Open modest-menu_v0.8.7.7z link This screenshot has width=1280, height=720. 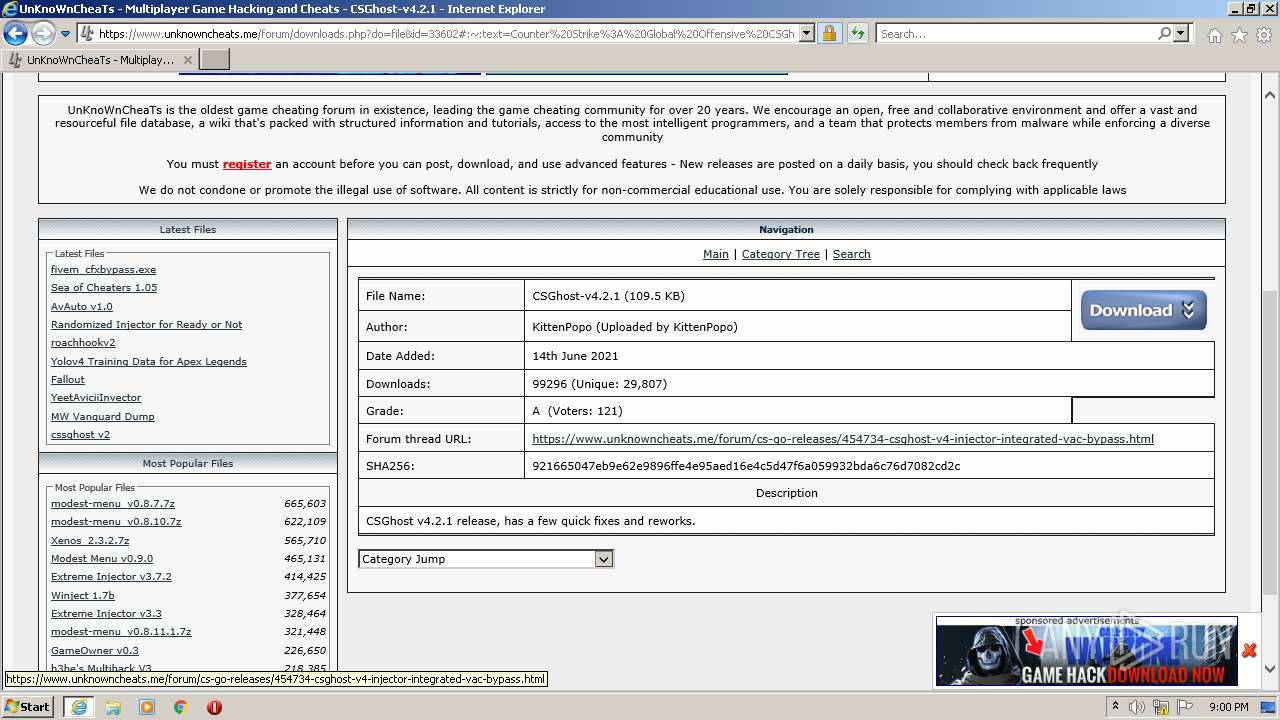[x=113, y=504]
